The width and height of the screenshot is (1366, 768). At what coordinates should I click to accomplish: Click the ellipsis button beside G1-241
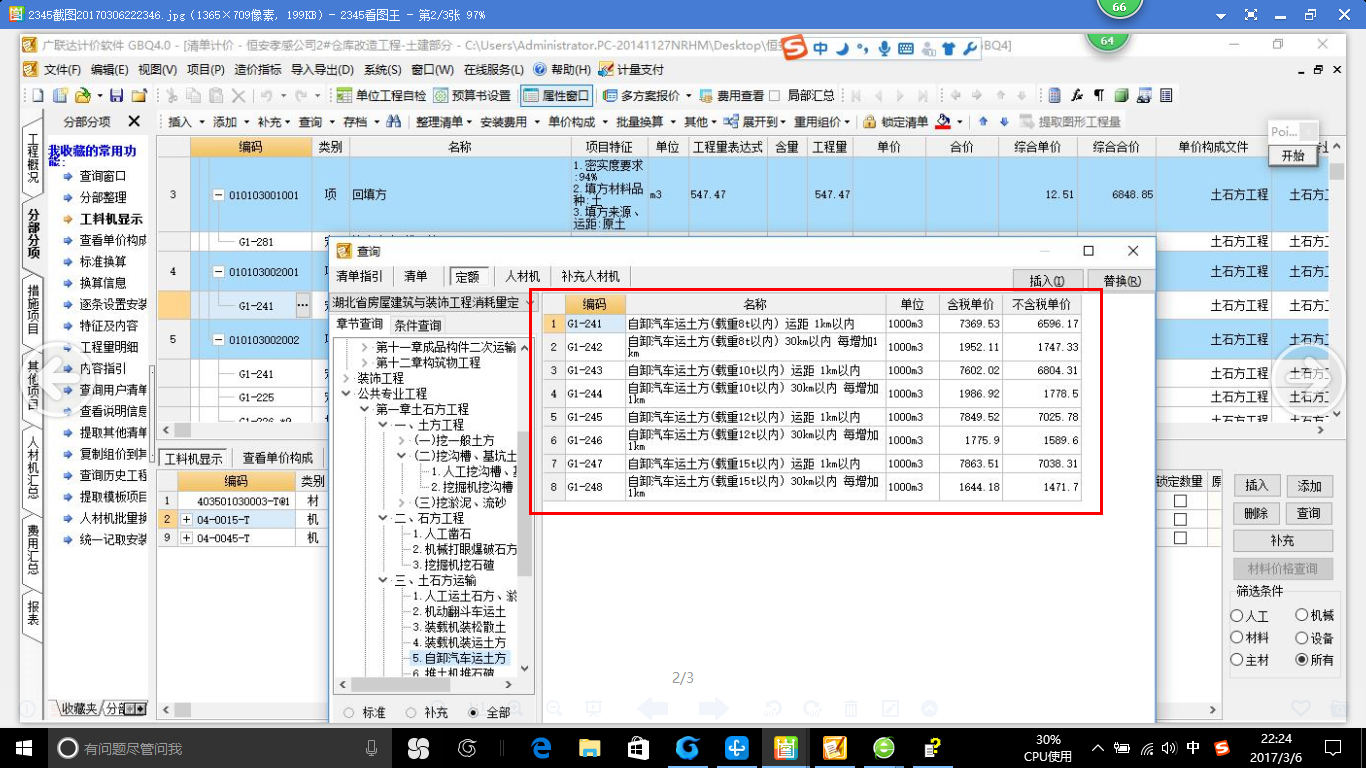[302, 305]
